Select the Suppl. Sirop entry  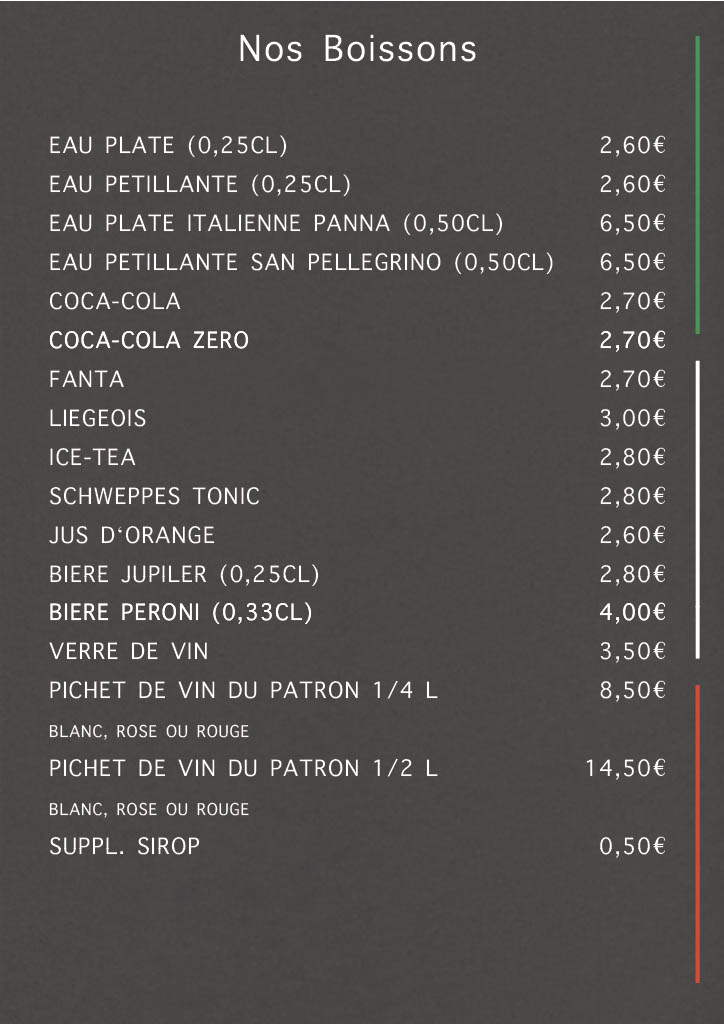pos(124,847)
